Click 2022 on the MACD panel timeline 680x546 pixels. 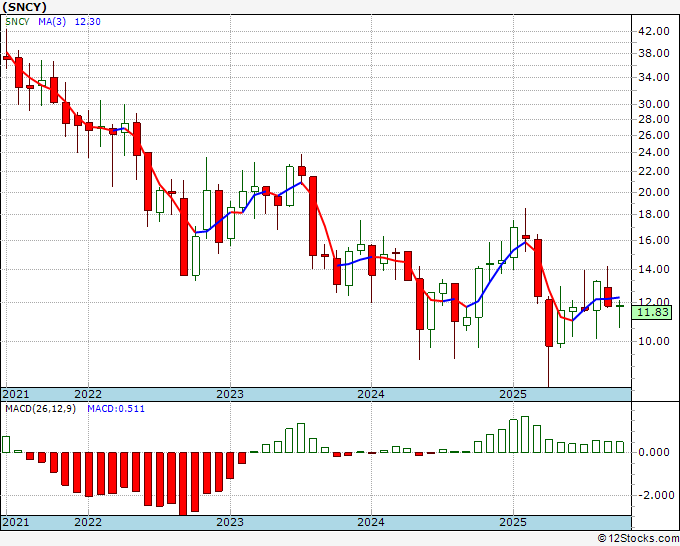click(88, 522)
